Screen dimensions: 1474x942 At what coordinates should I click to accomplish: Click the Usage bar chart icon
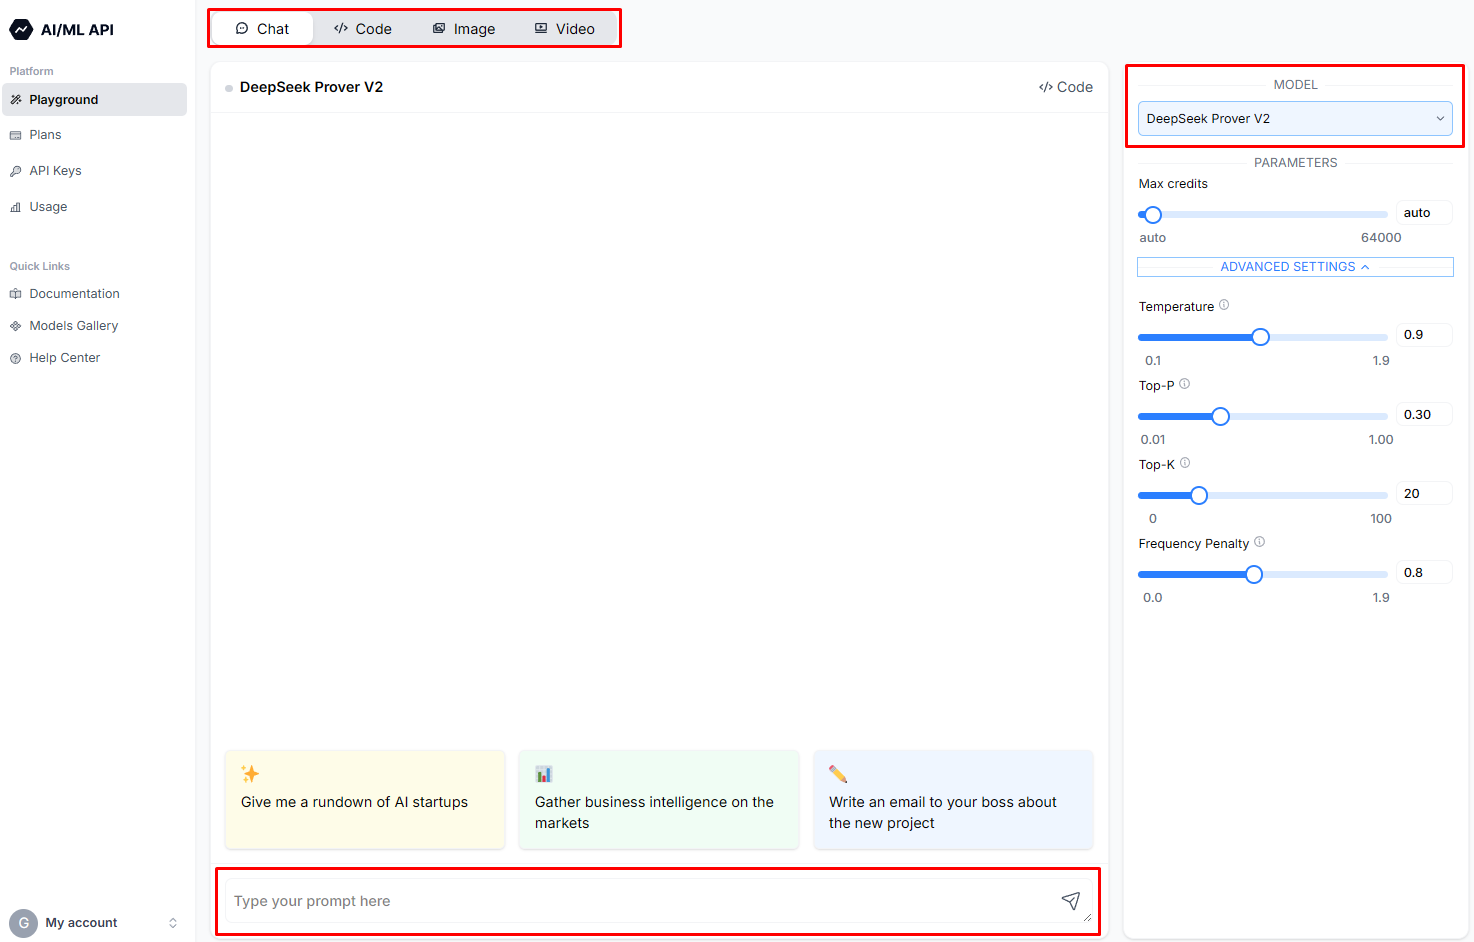[x=16, y=207]
